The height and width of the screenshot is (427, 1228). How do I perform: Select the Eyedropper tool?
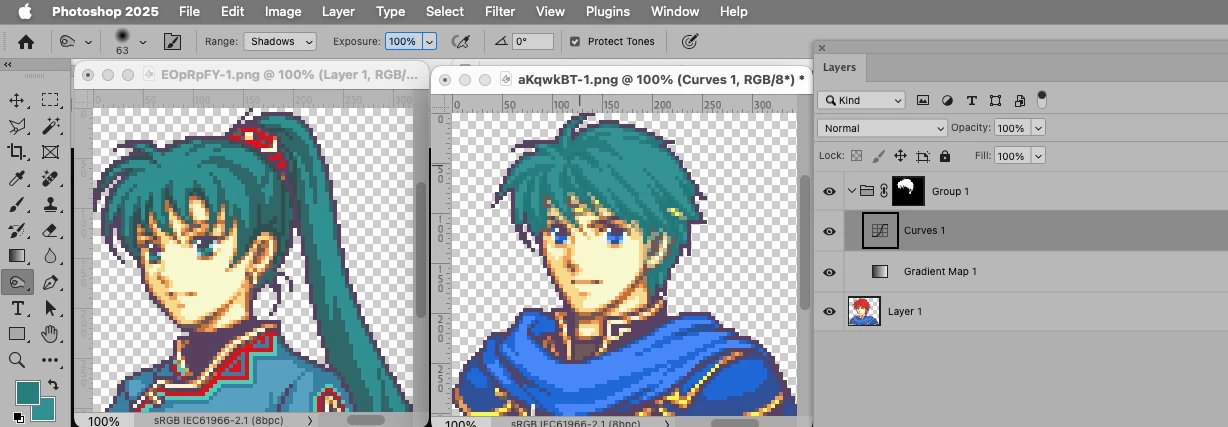pos(17,178)
